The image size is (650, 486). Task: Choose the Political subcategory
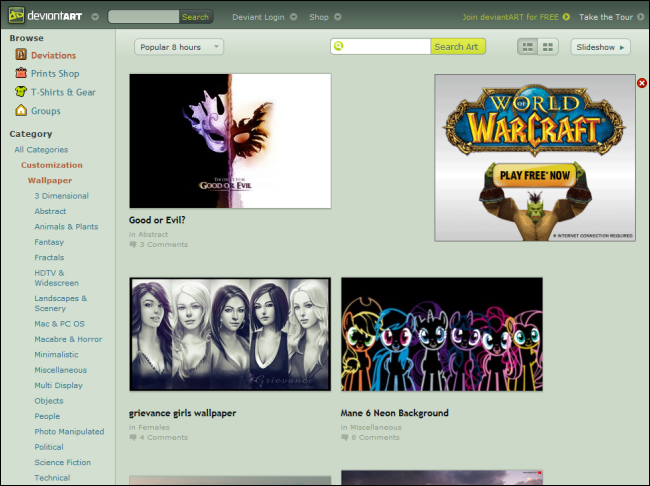[49, 447]
